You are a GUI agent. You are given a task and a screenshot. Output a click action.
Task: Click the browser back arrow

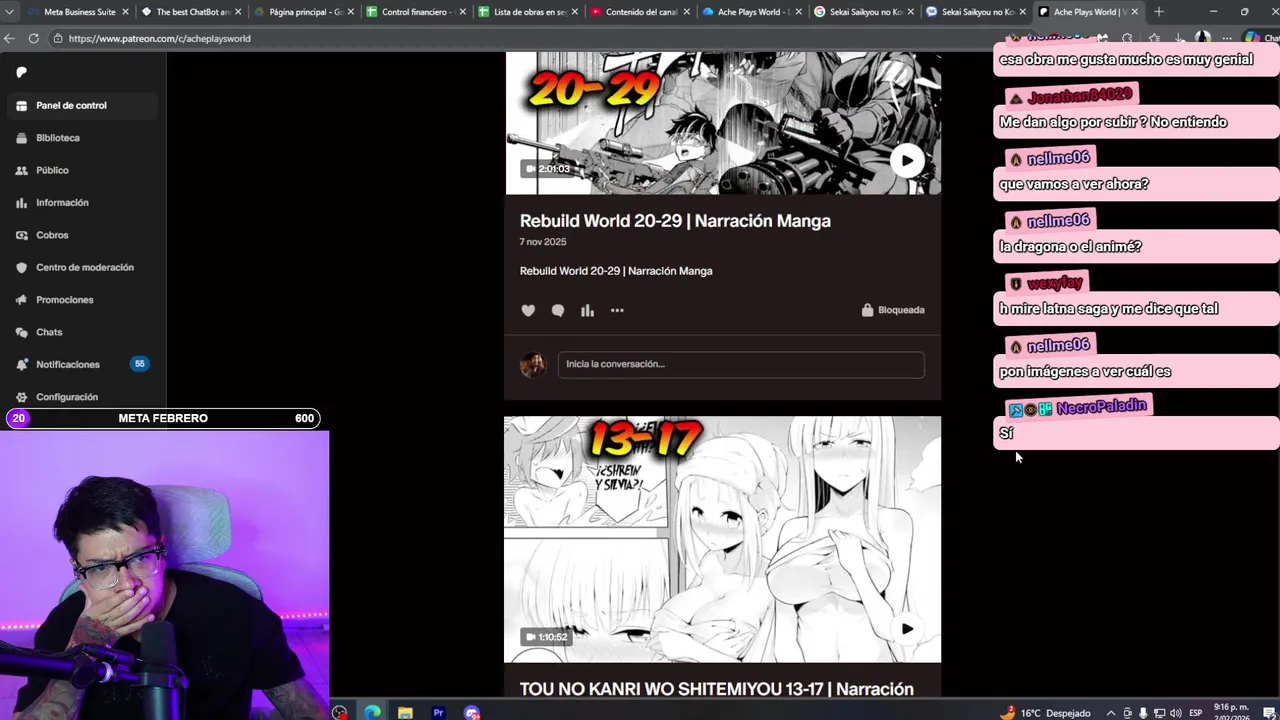[9, 38]
